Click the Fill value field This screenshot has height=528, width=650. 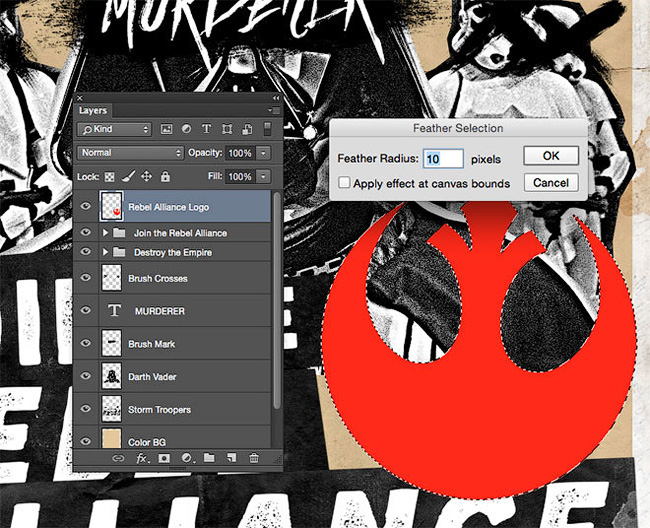(x=240, y=177)
